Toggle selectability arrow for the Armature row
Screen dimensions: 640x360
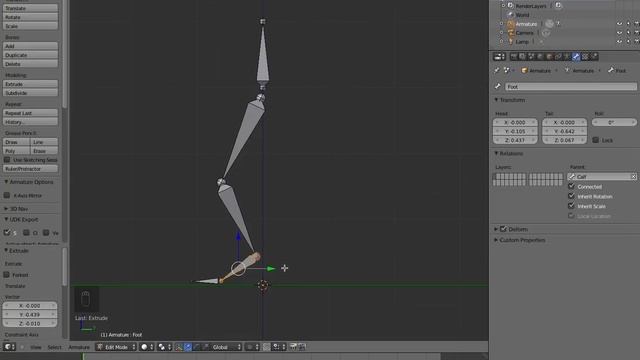(628, 24)
